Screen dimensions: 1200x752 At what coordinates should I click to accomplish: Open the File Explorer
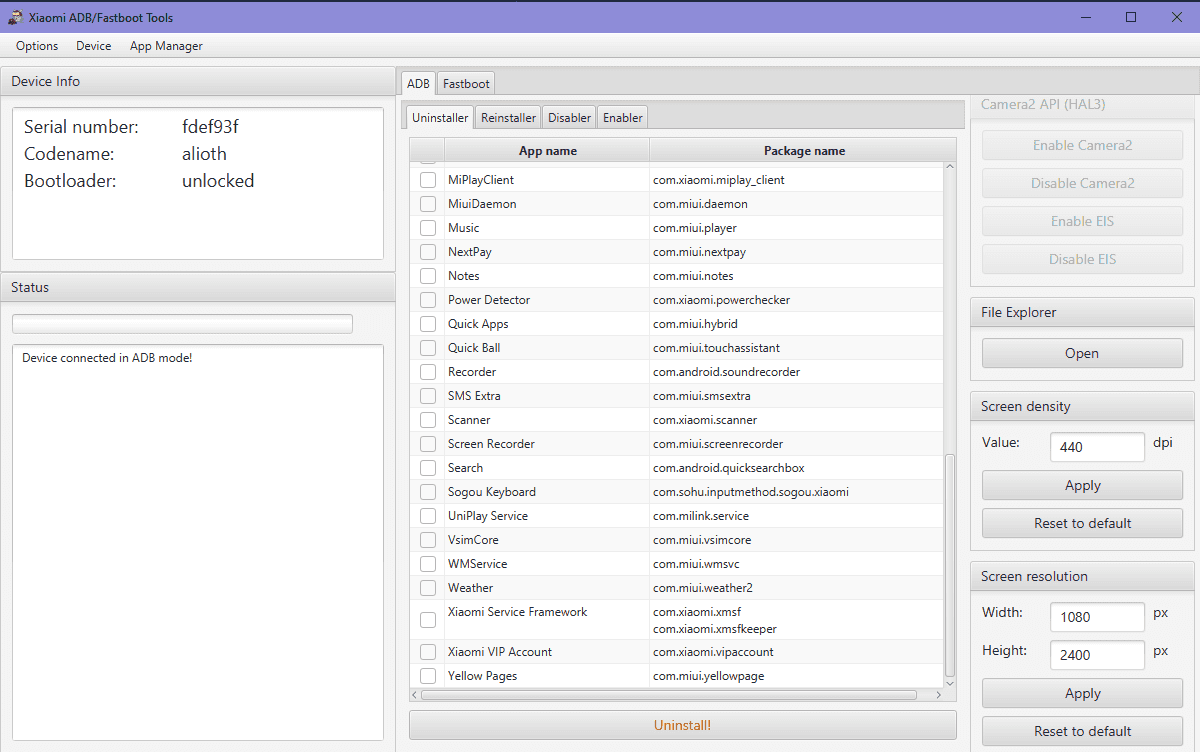[1081, 353]
